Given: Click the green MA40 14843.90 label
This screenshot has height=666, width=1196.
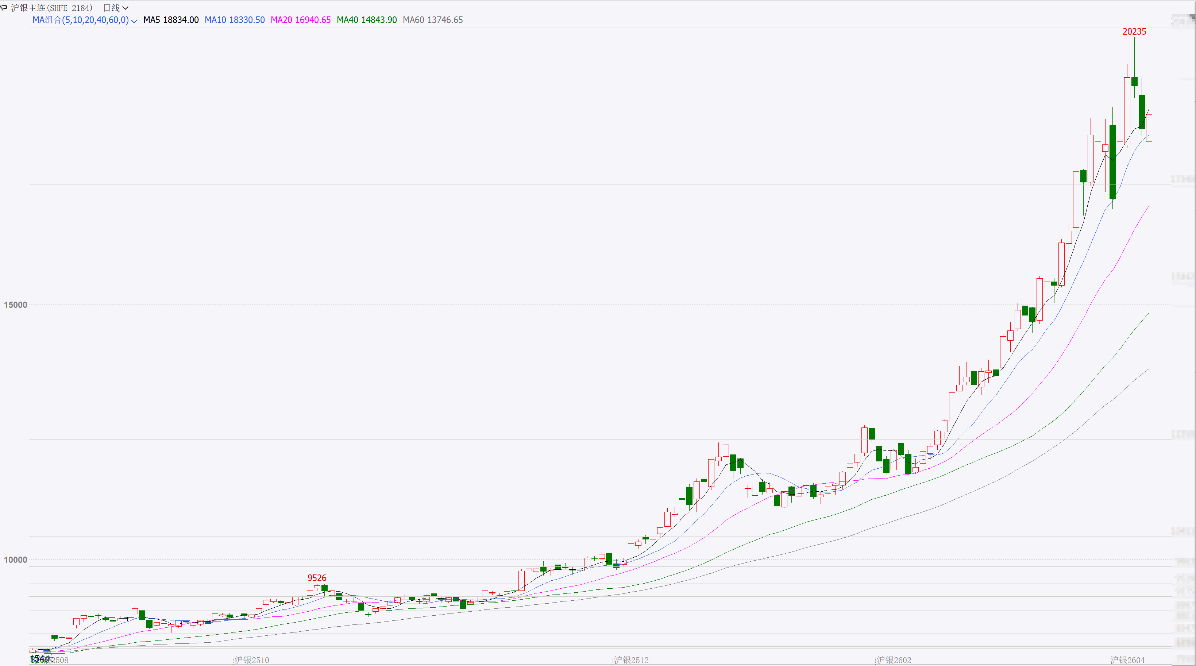Looking at the screenshot, I should click(367, 20).
